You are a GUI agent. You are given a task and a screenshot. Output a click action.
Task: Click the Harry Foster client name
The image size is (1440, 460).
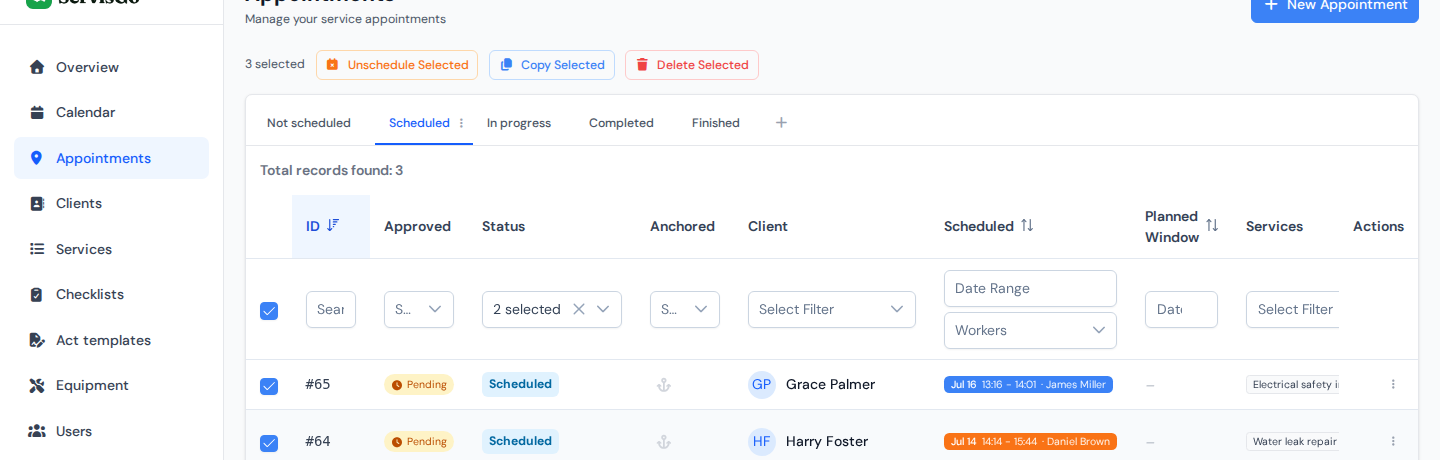pos(827,442)
